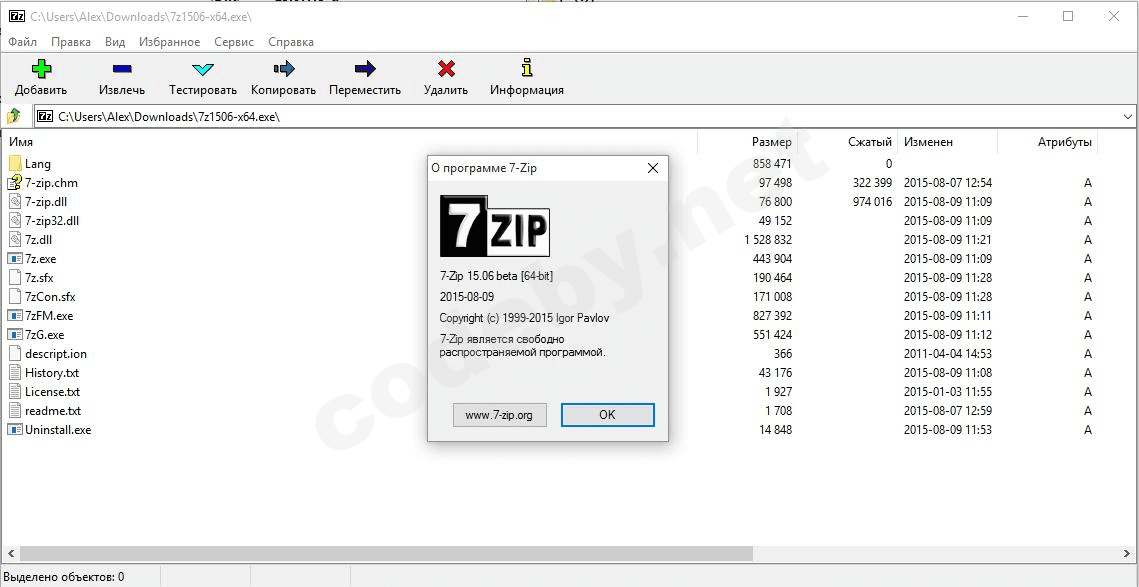The height and width of the screenshot is (587, 1139).
Task: Select the descript.ion file icon
Action: [15, 354]
